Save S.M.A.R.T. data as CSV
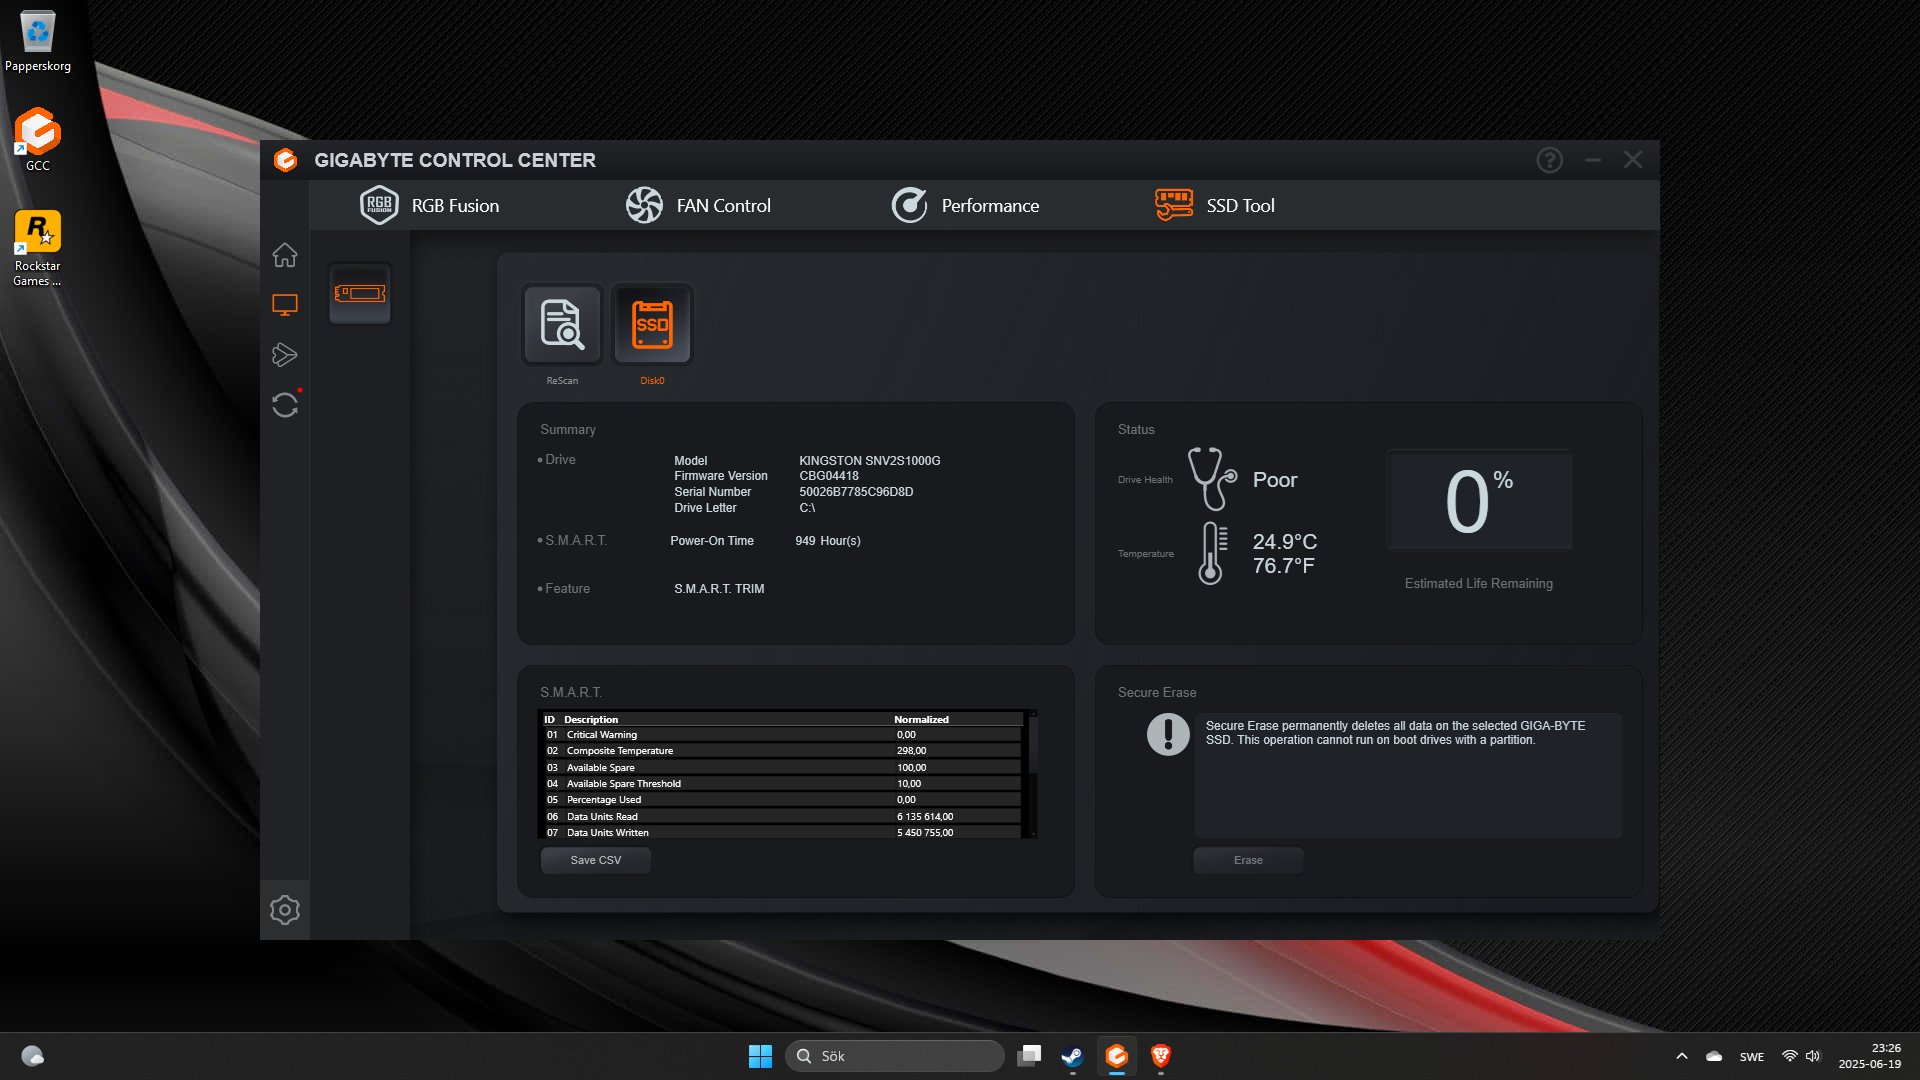Viewport: 1920px width, 1080px height. 596,860
